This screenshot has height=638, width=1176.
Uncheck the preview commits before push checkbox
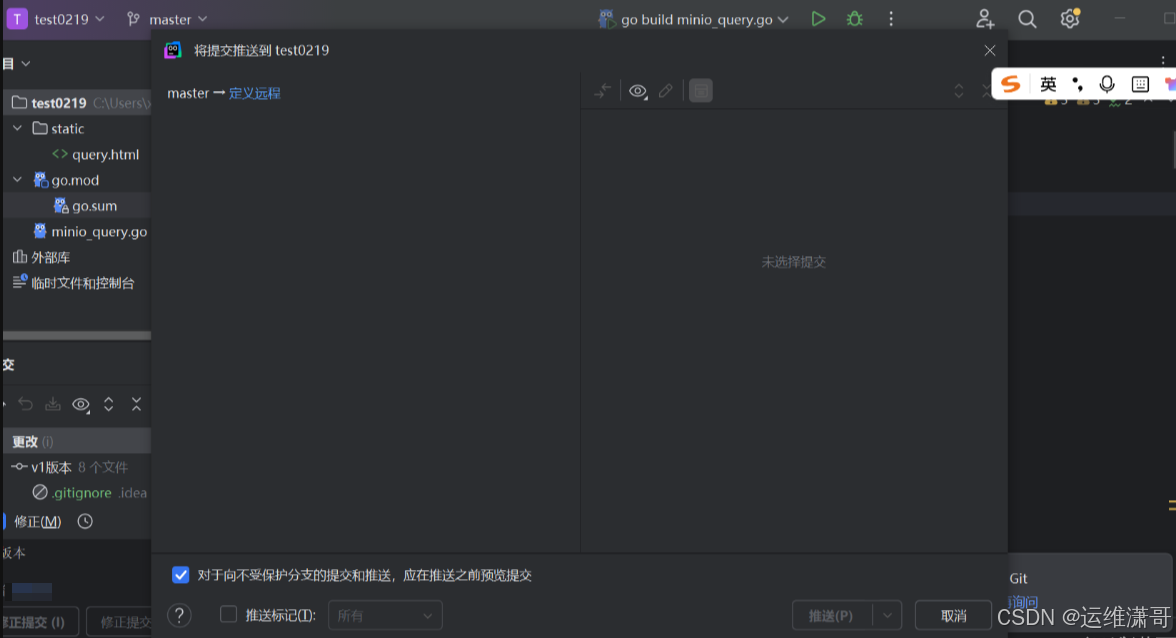pyautogui.click(x=181, y=574)
